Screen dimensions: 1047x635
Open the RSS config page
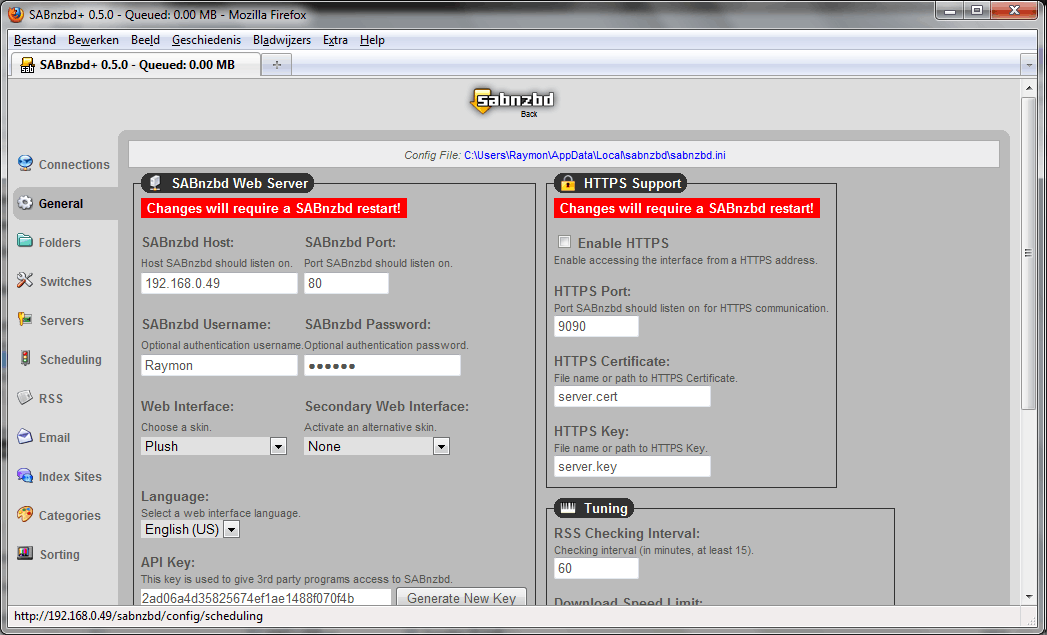51,399
